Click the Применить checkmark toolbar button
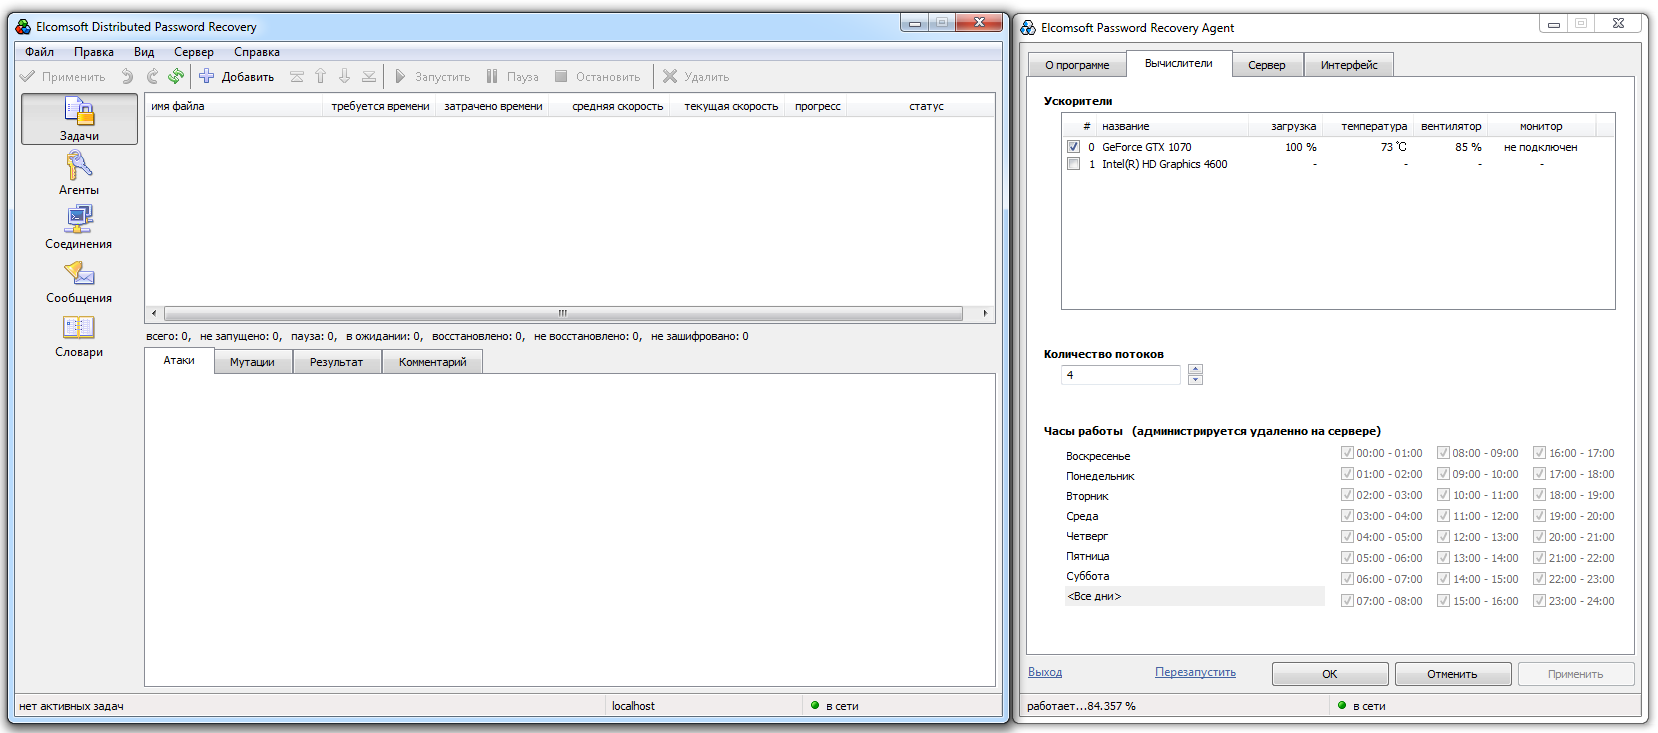This screenshot has width=1658, height=733. click(63, 76)
